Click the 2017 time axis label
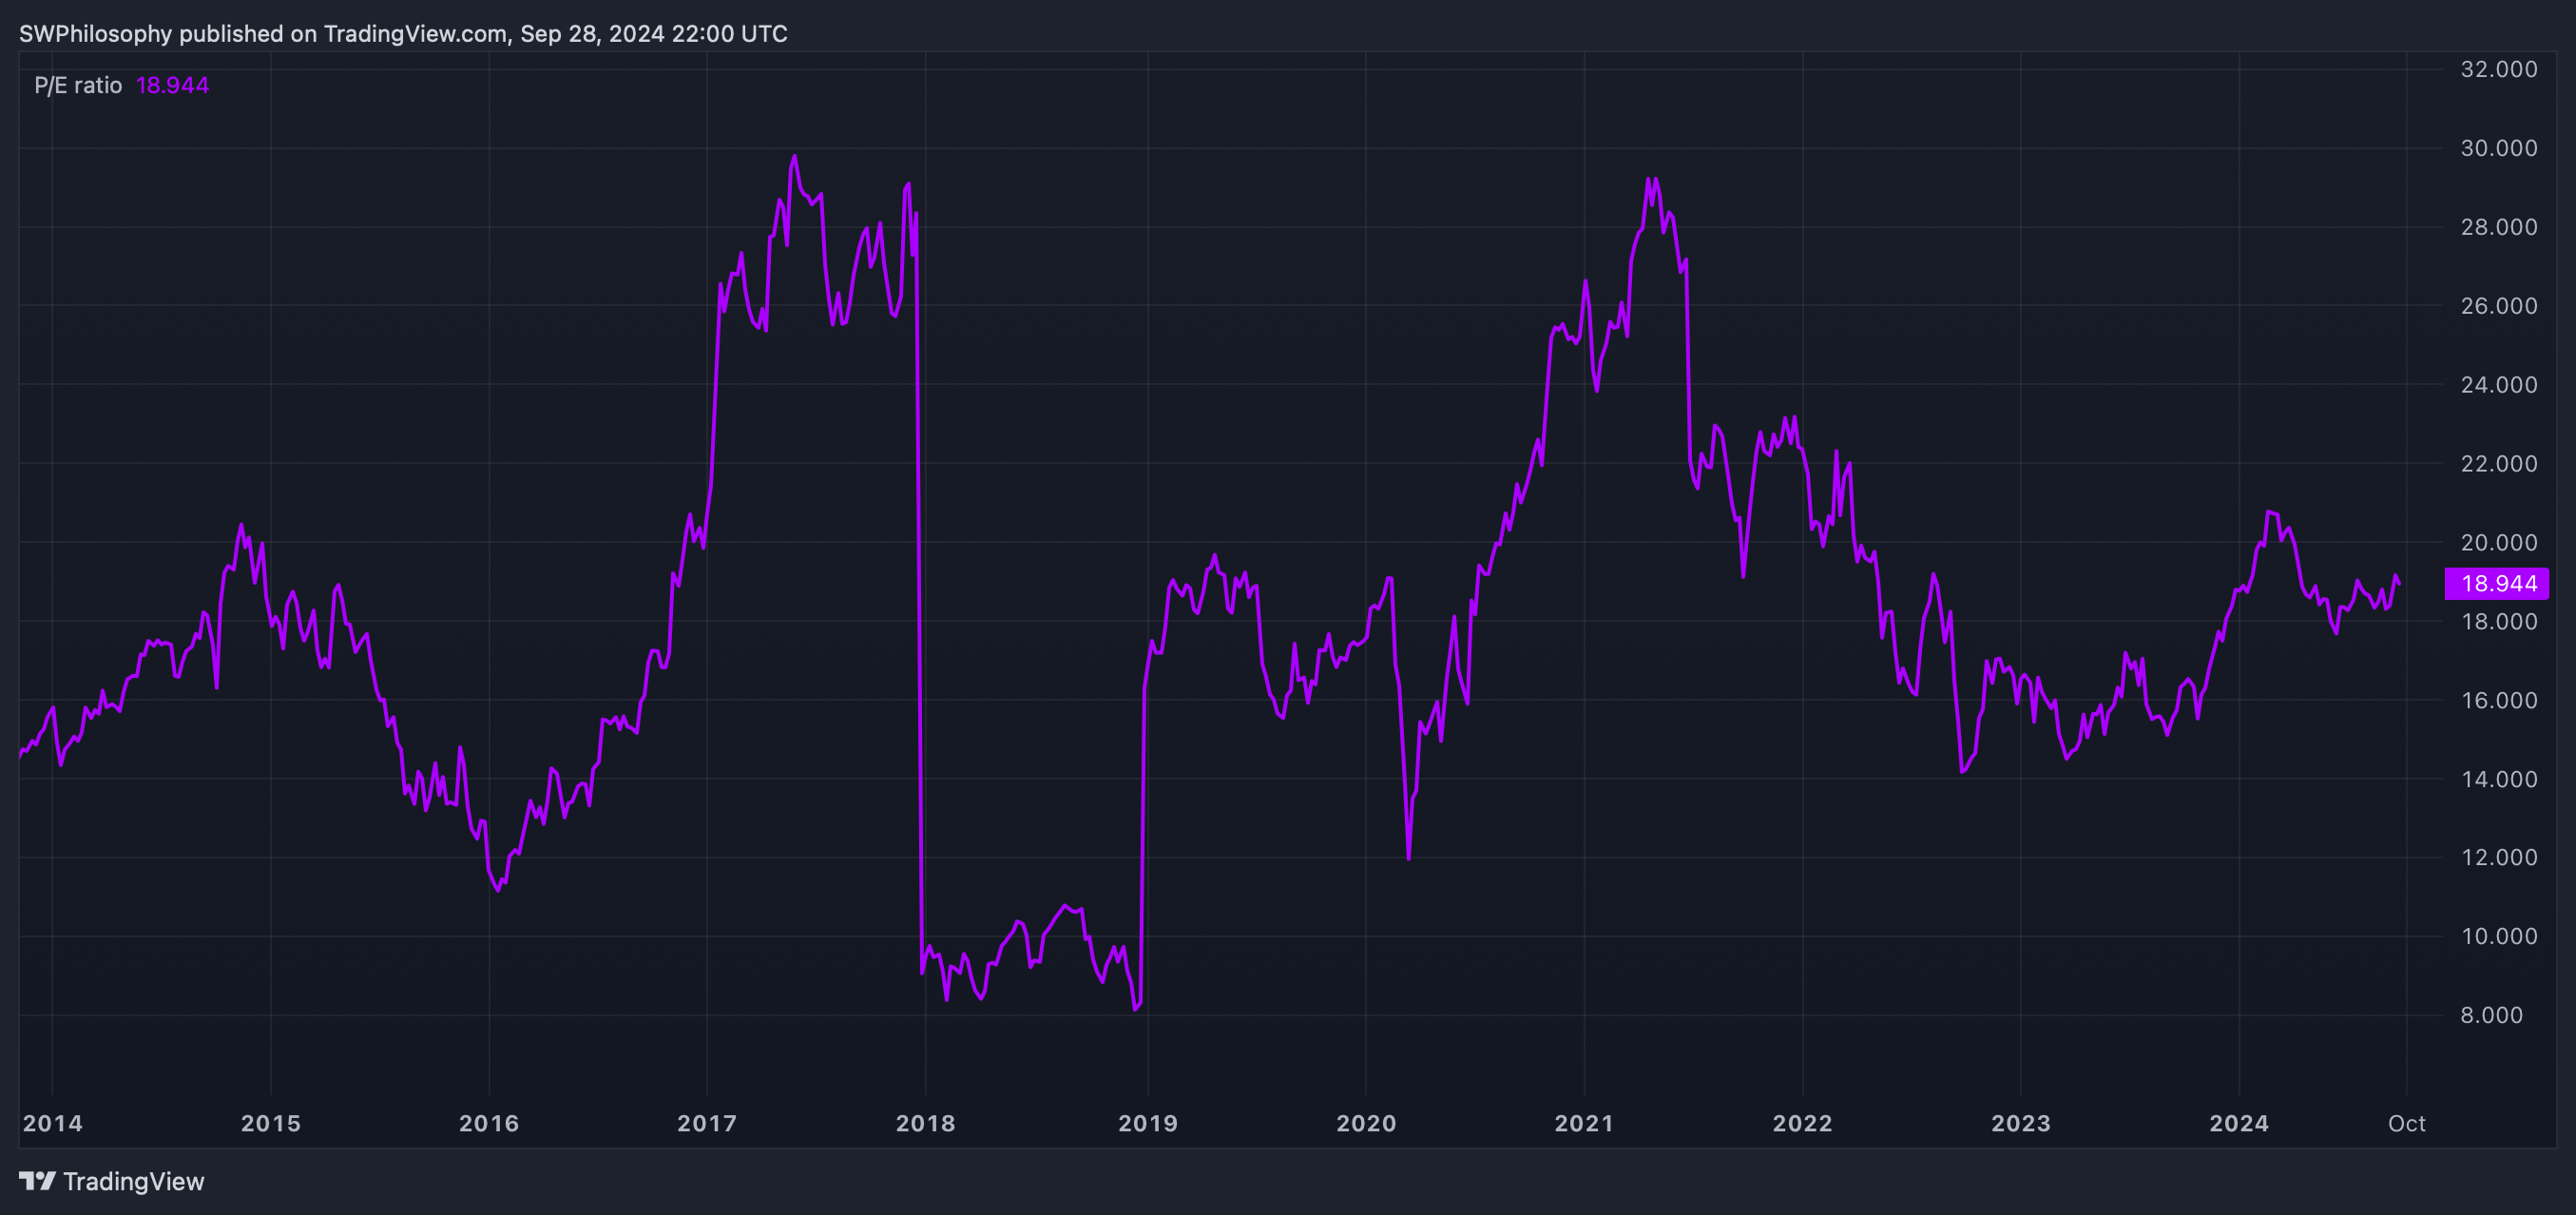Image resolution: width=2576 pixels, height=1215 pixels. pos(707,1123)
